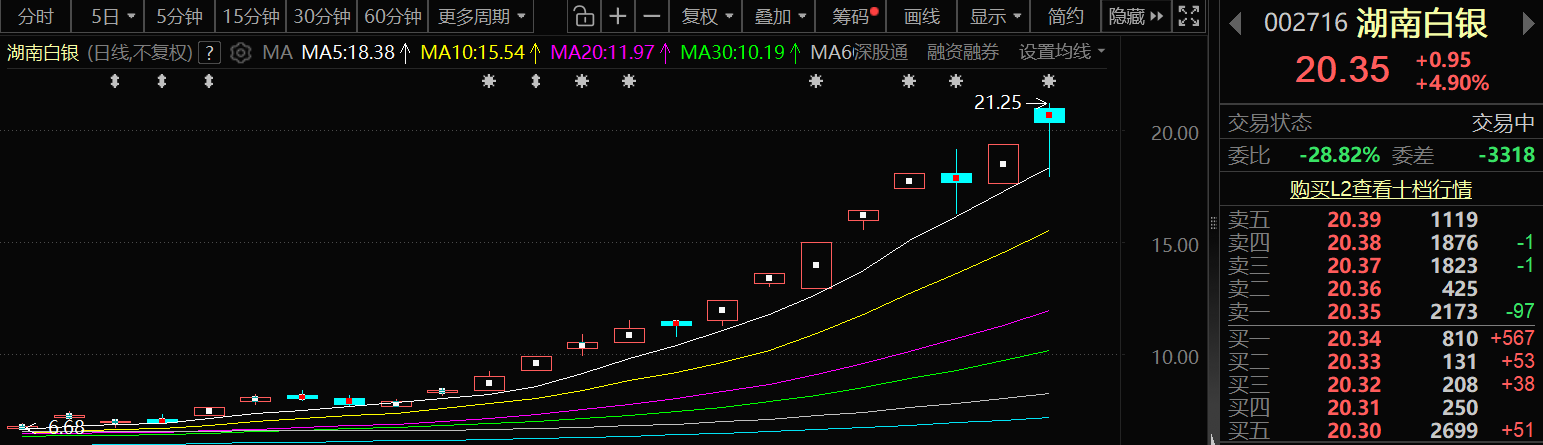Viewport: 1543px width, 445px height.
Task: Toggle the 简约 simplified view
Action: pyautogui.click(x=1065, y=16)
